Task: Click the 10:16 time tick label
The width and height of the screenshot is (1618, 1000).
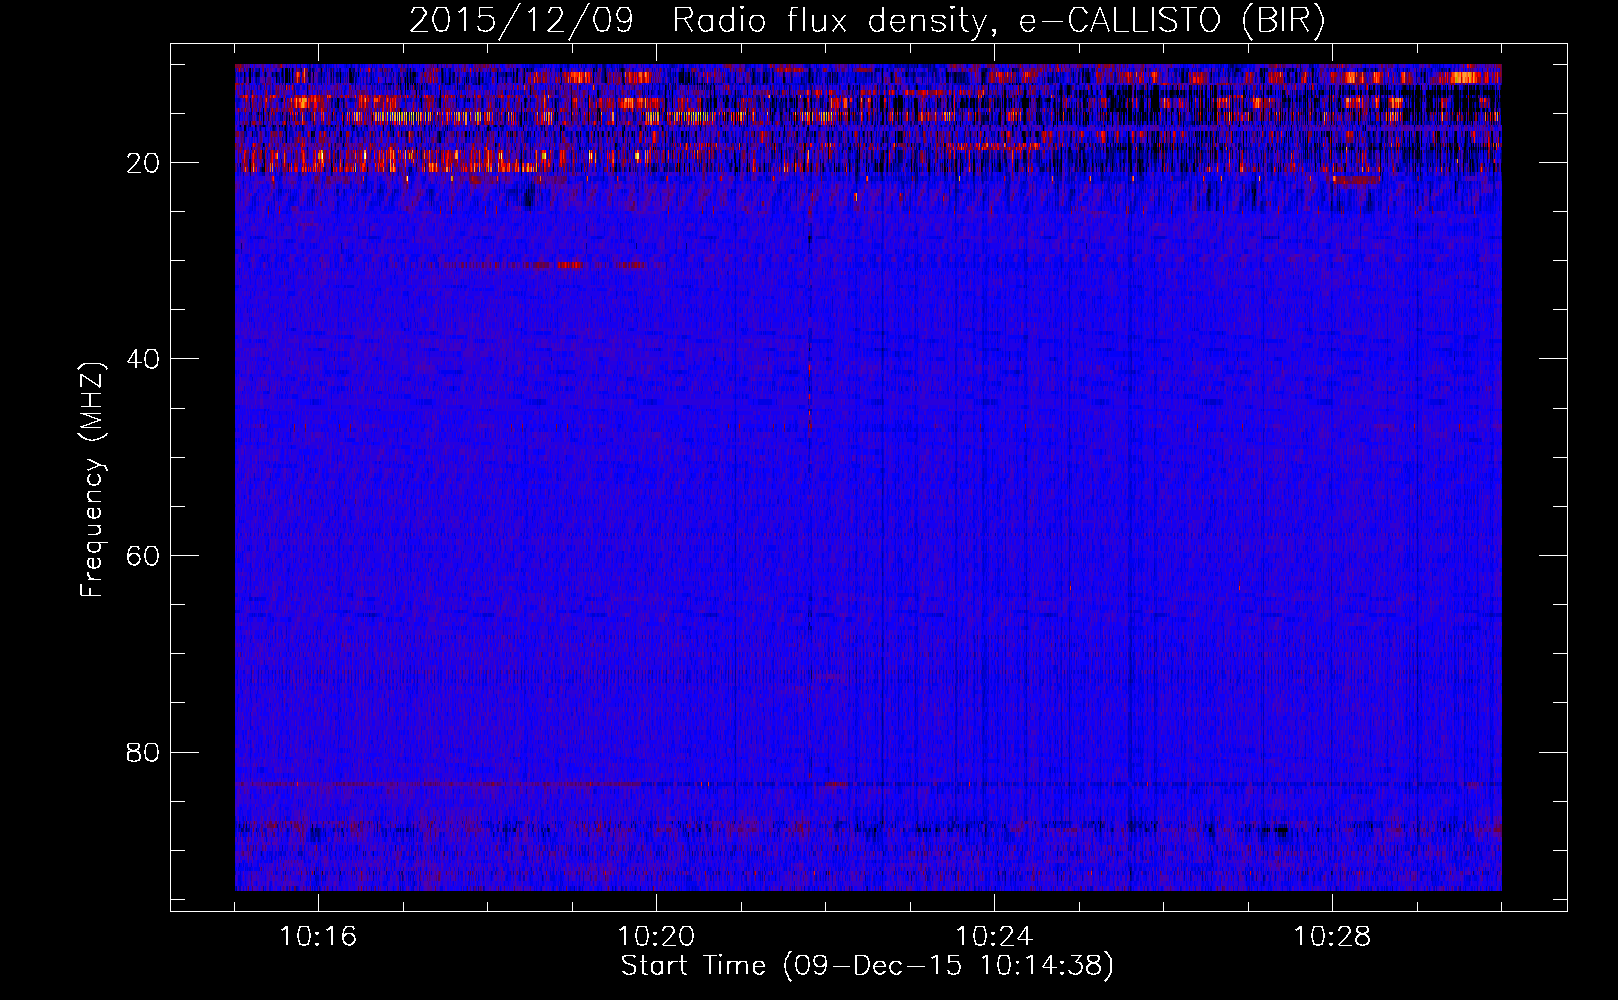Action: click(x=318, y=937)
